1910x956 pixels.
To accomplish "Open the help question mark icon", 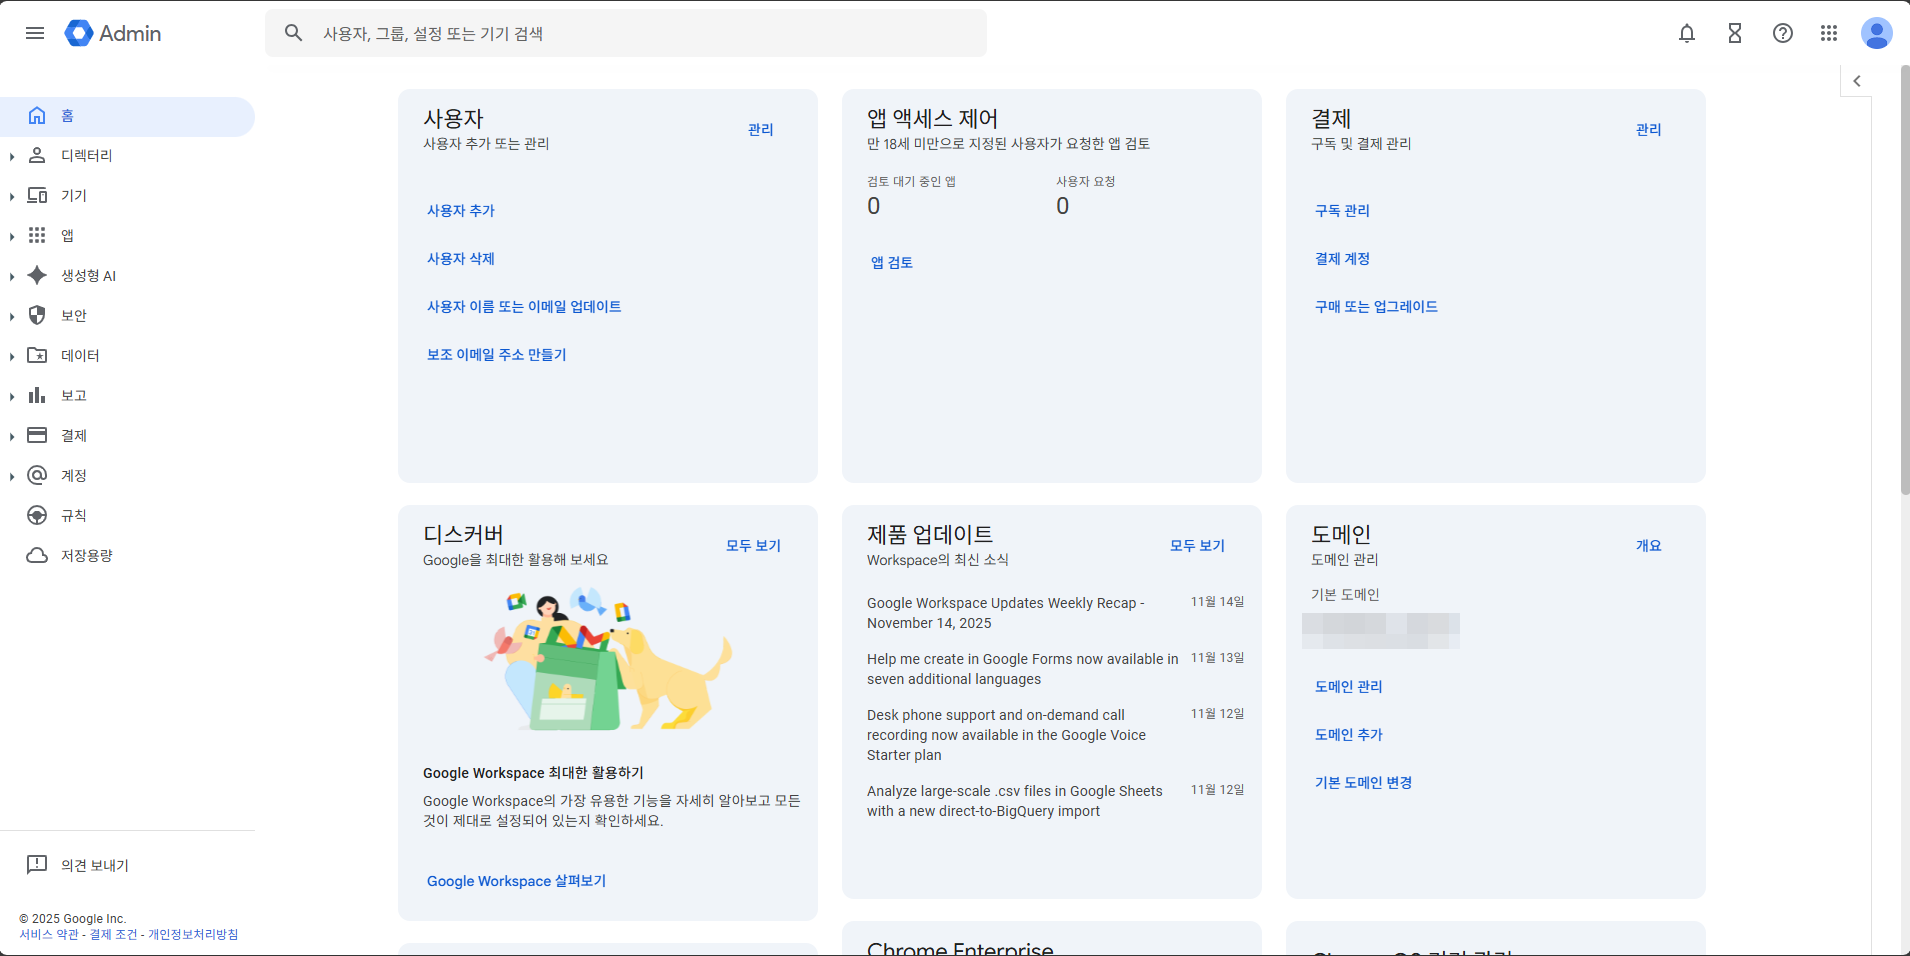I will [1783, 33].
